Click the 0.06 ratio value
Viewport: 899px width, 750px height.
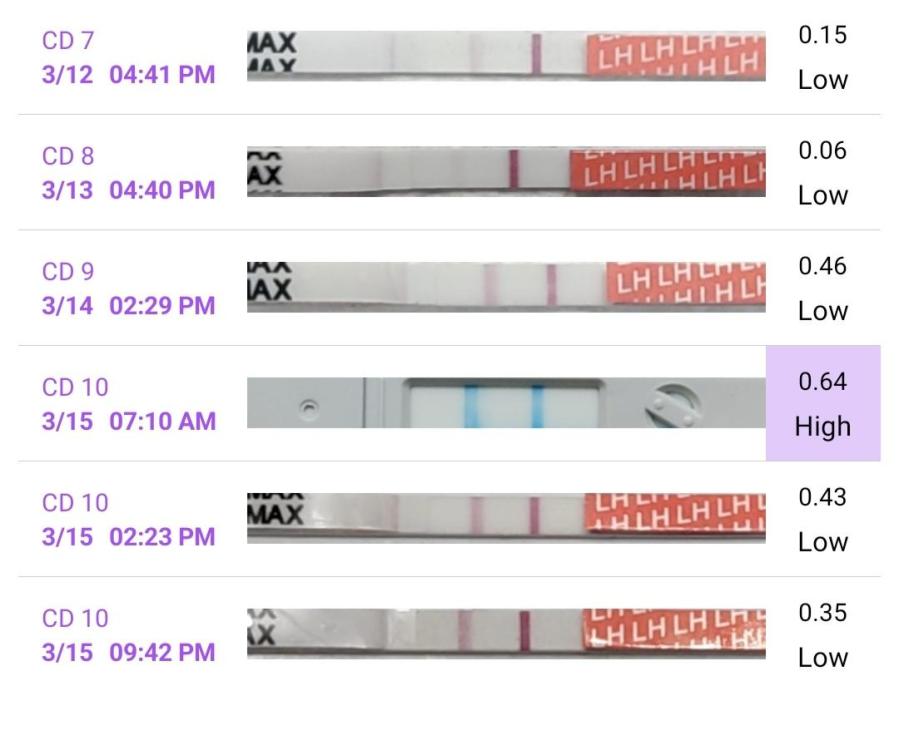[822, 151]
